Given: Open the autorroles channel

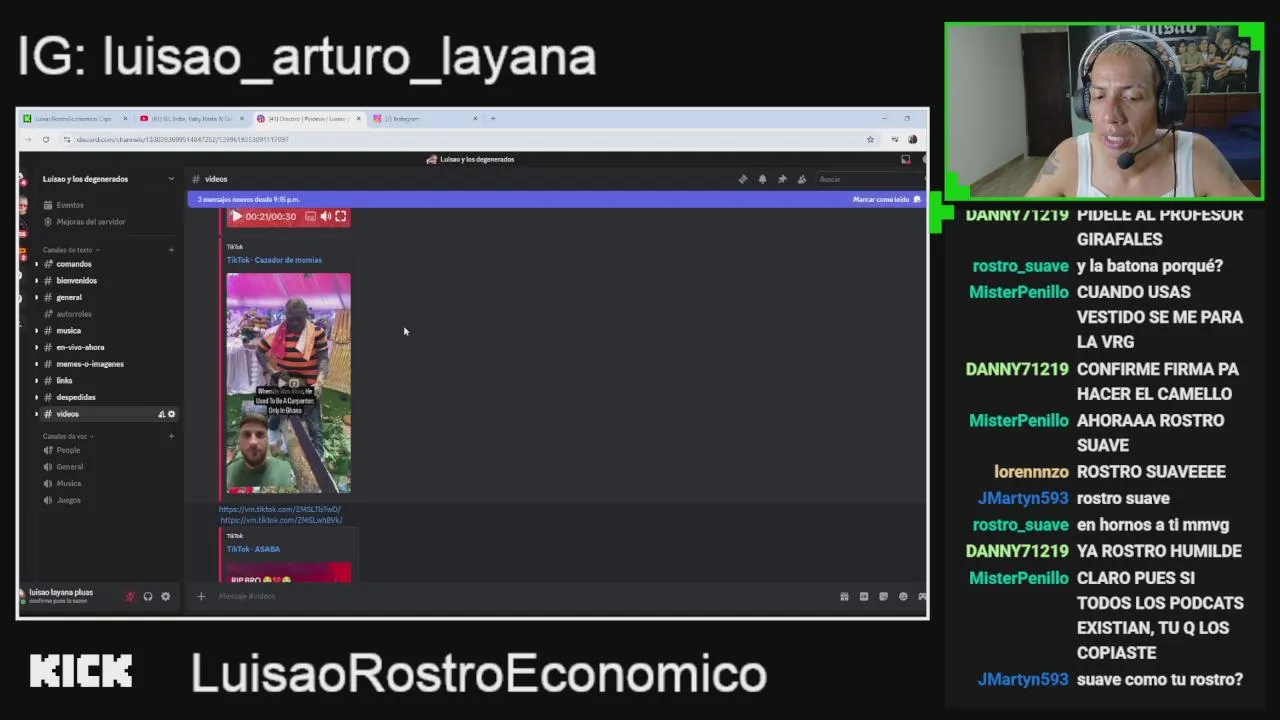Looking at the screenshot, I should (x=74, y=314).
